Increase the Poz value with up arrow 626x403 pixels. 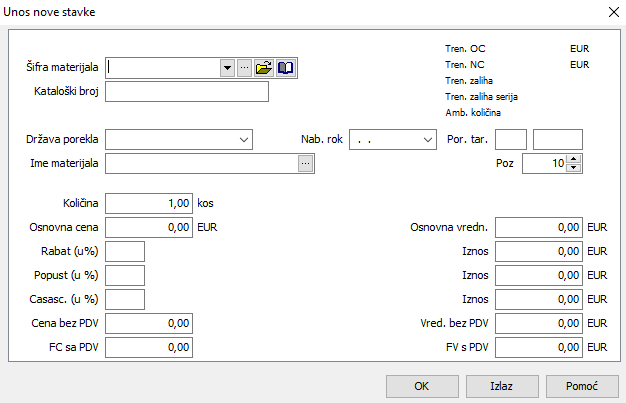[573, 159]
